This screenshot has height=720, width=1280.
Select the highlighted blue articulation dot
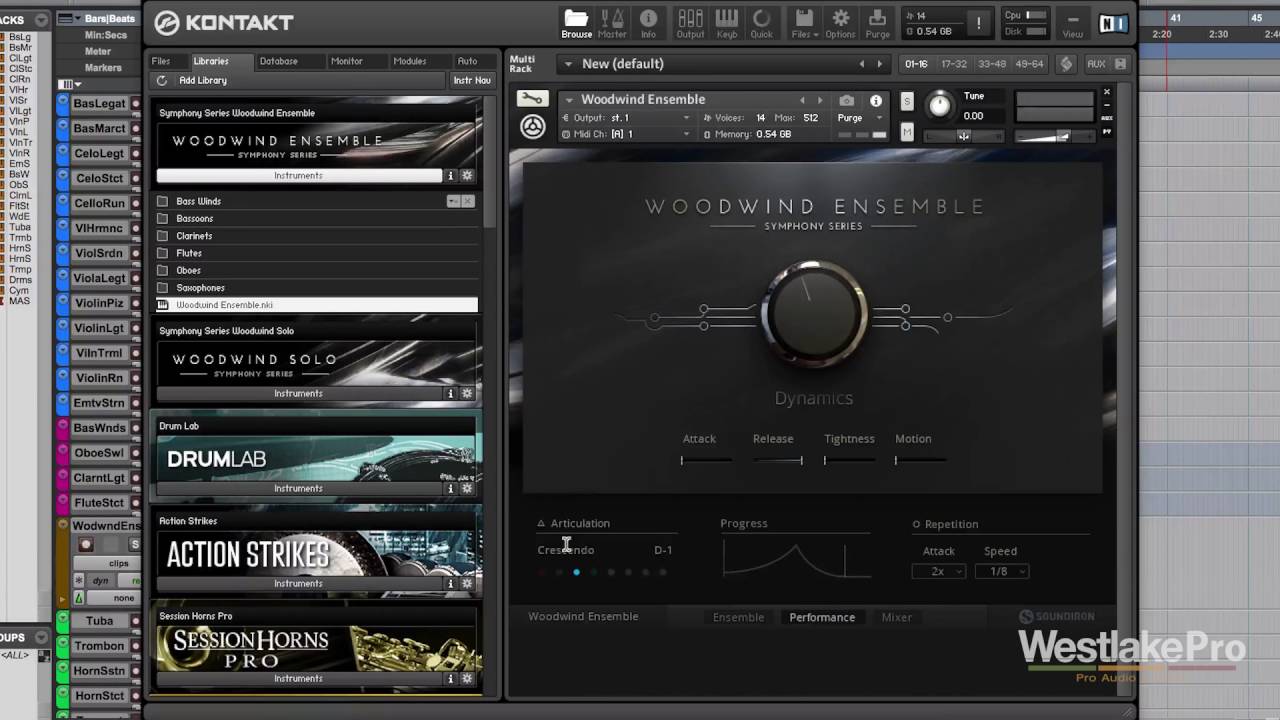576,572
